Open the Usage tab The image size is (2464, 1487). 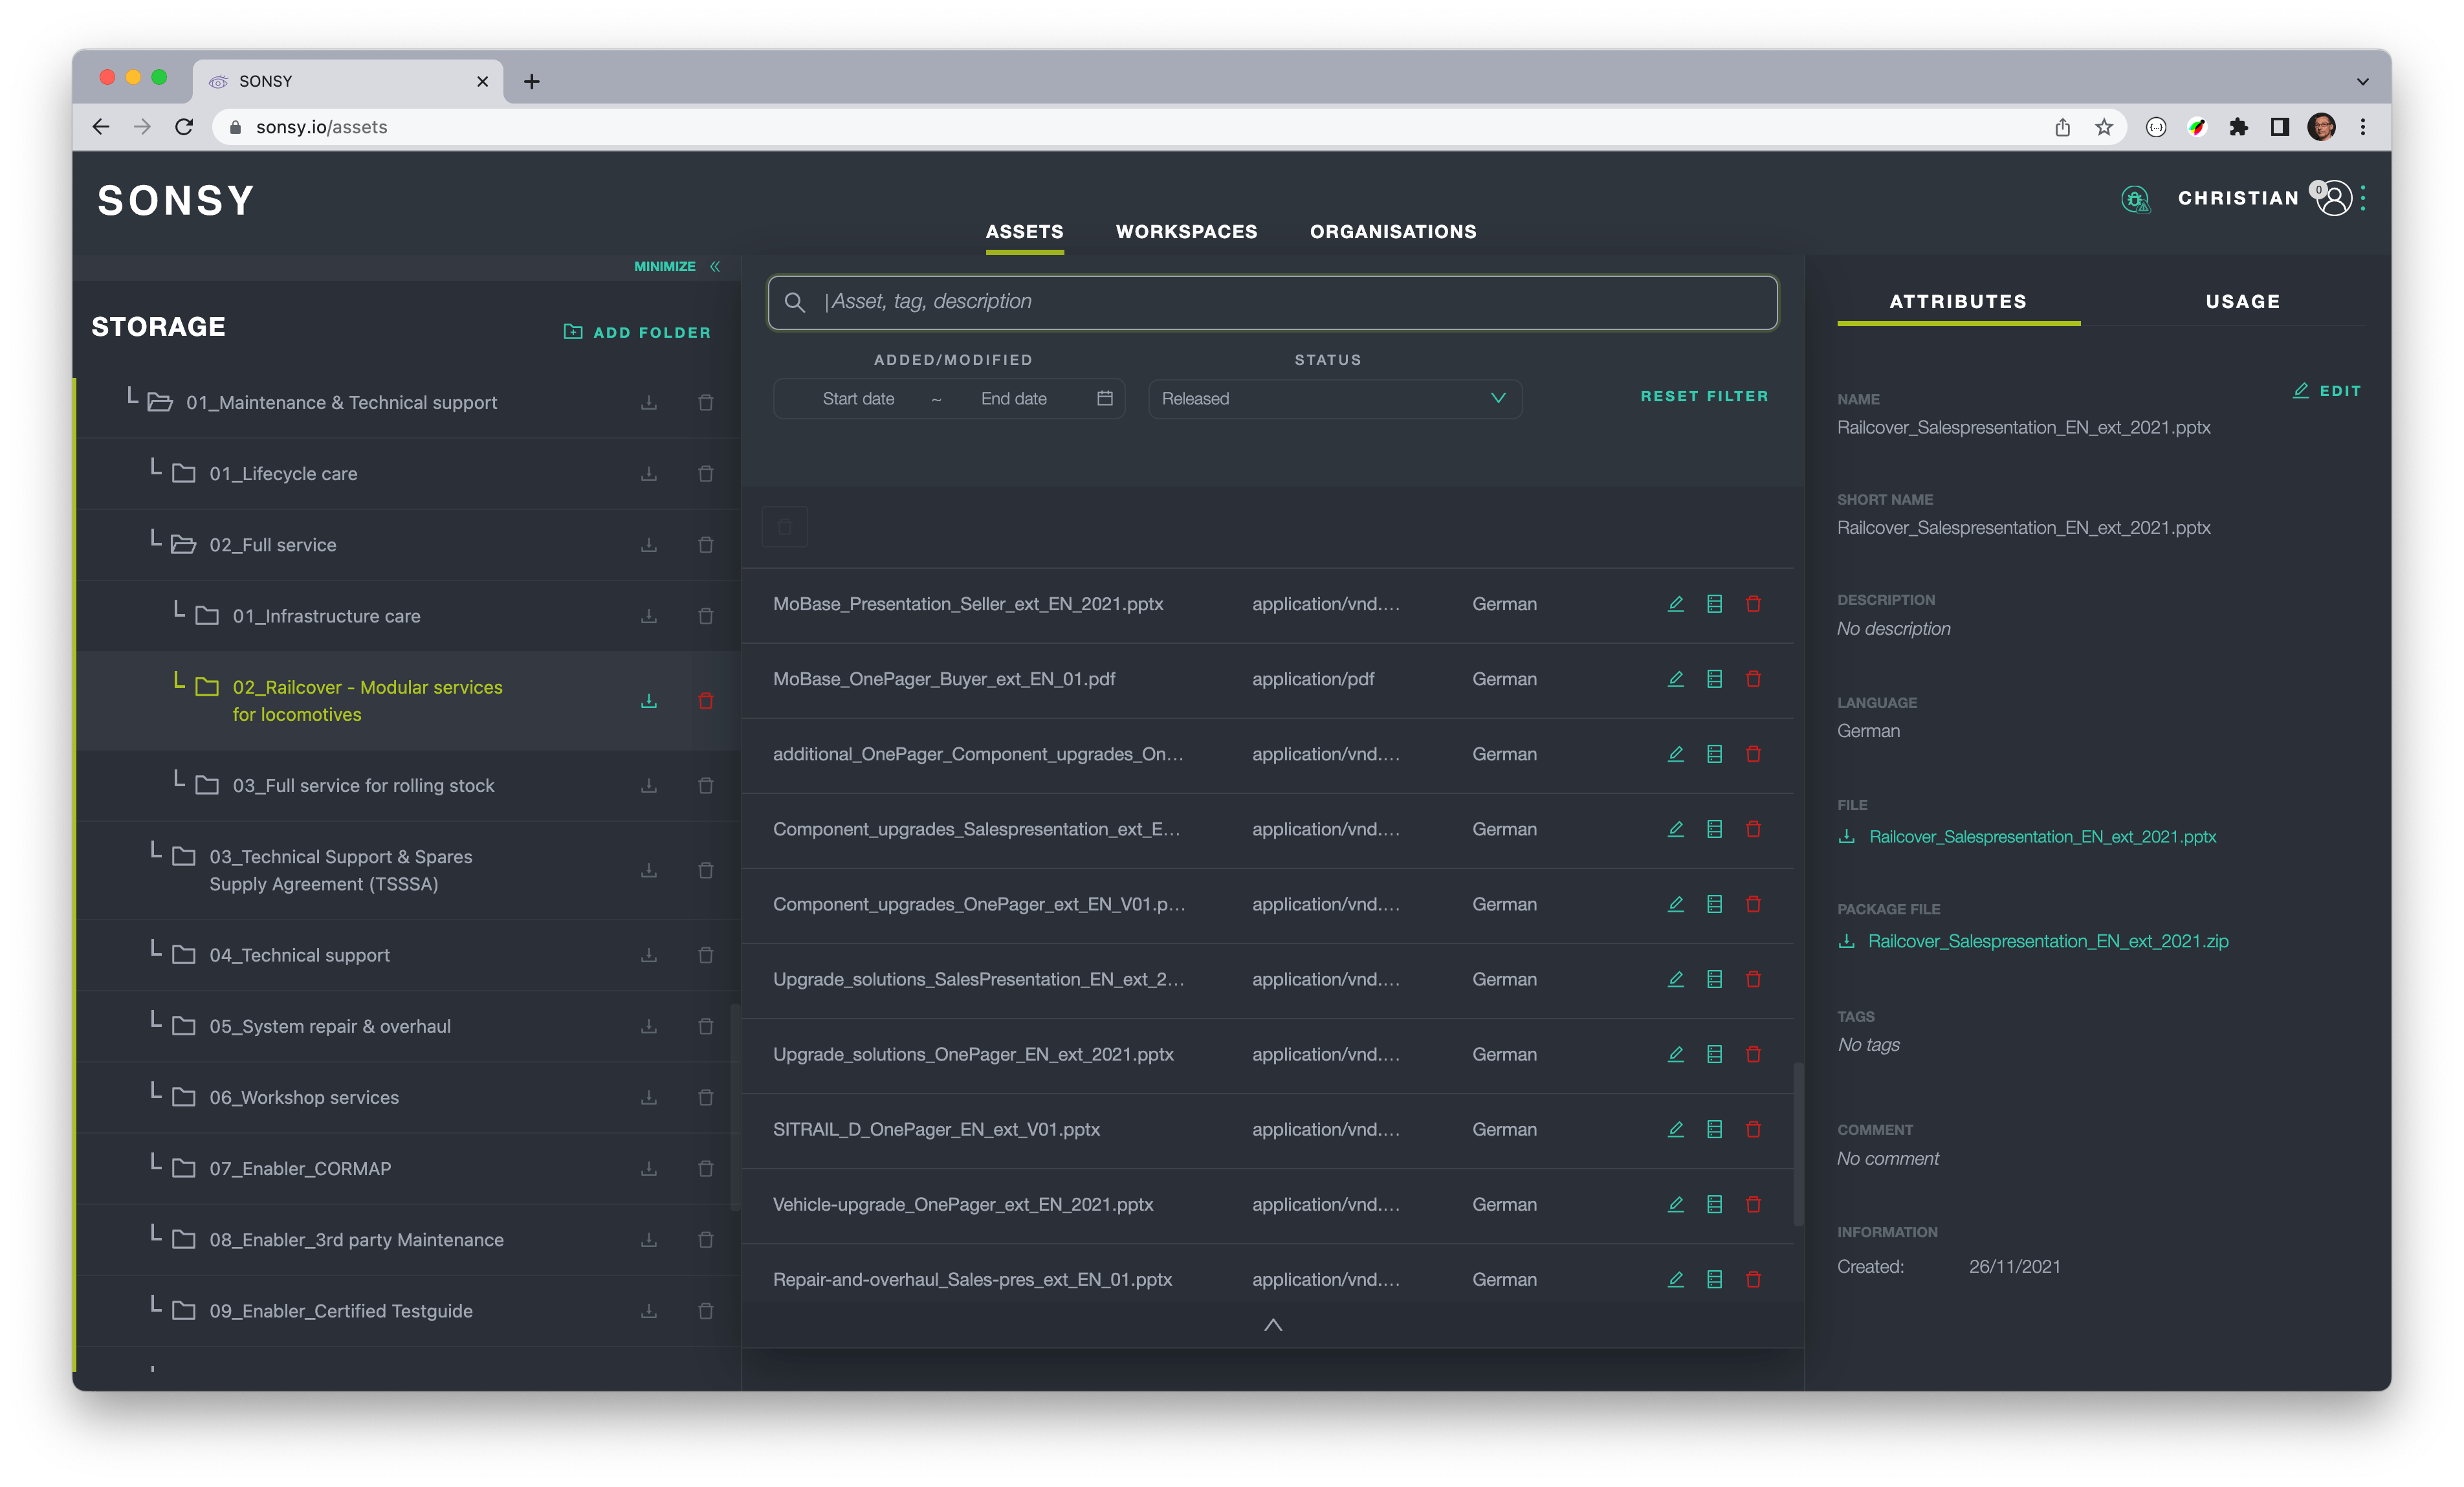(x=2242, y=302)
